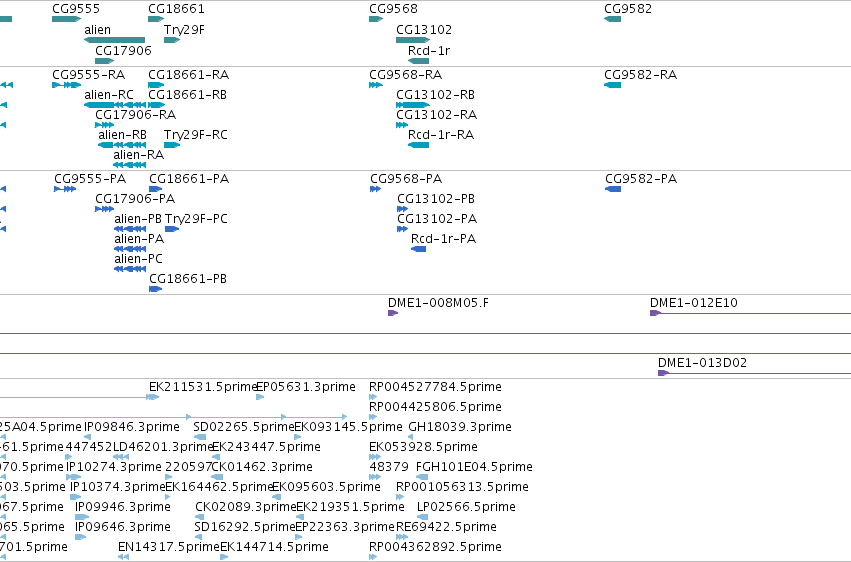Click the Try29F gene label
This screenshot has height=562, width=851.
click(185, 30)
